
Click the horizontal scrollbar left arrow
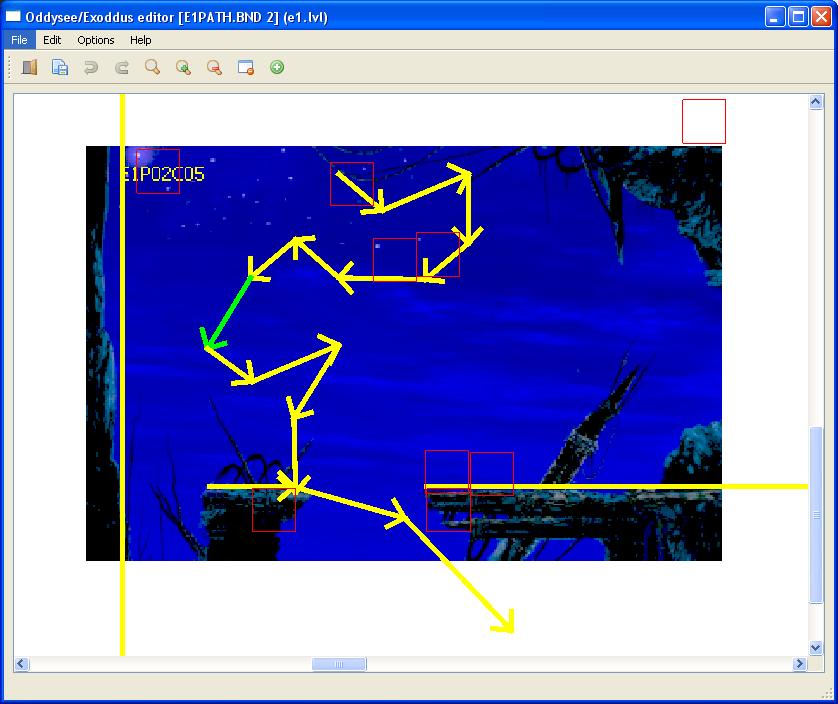coord(22,664)
